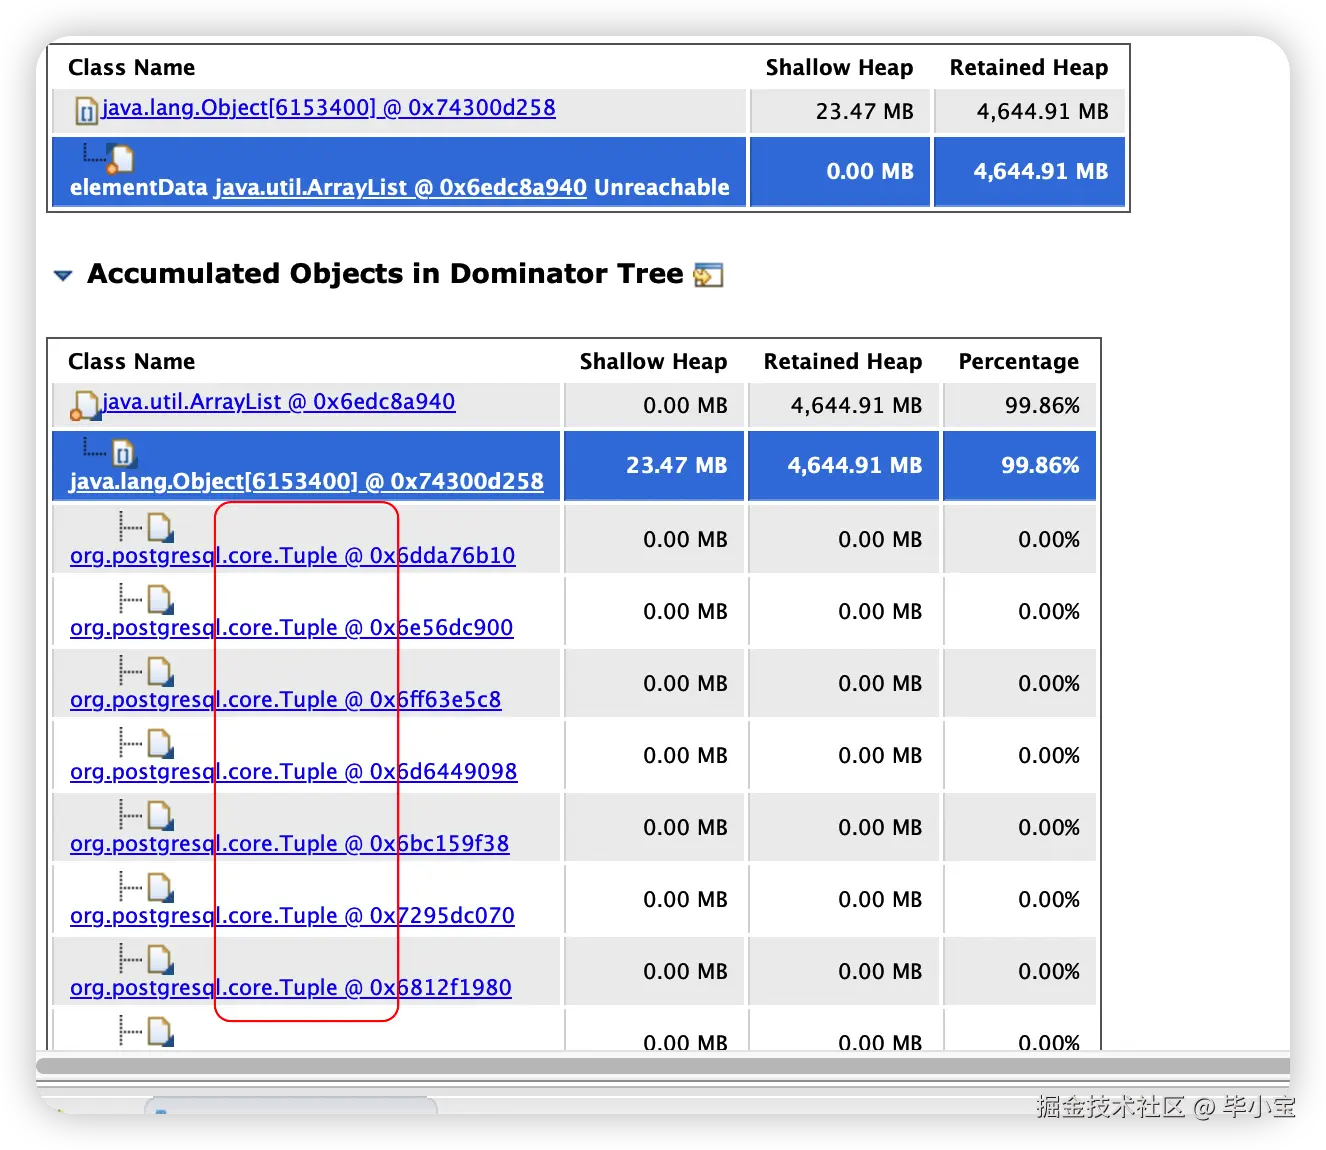The height and width of the screenshot is (1150, 1326).
Task: Click object icon above Tuple @ 0x6dda76b10
Action: [161, 527]
